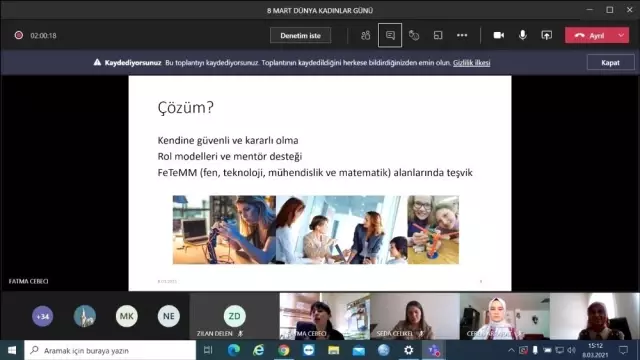Viewport: 640px width, 360px height.
Task: Select the MK participant avatar
Action: (127, 316)
